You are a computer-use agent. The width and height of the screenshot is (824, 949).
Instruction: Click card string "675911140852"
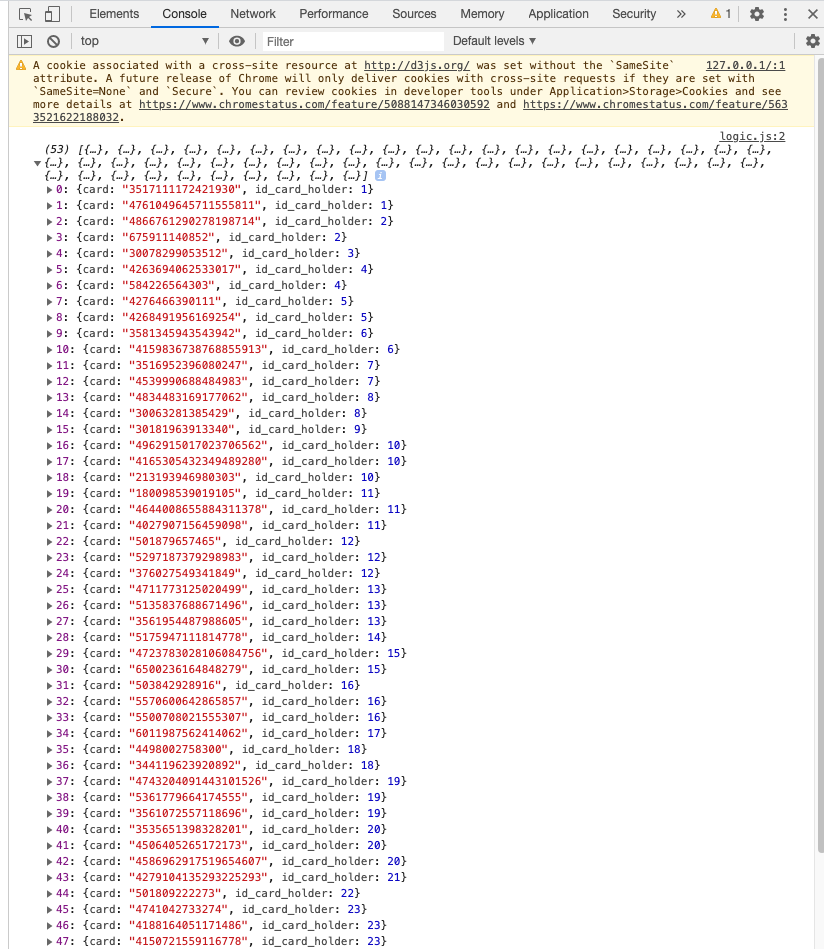pos(168,237)
